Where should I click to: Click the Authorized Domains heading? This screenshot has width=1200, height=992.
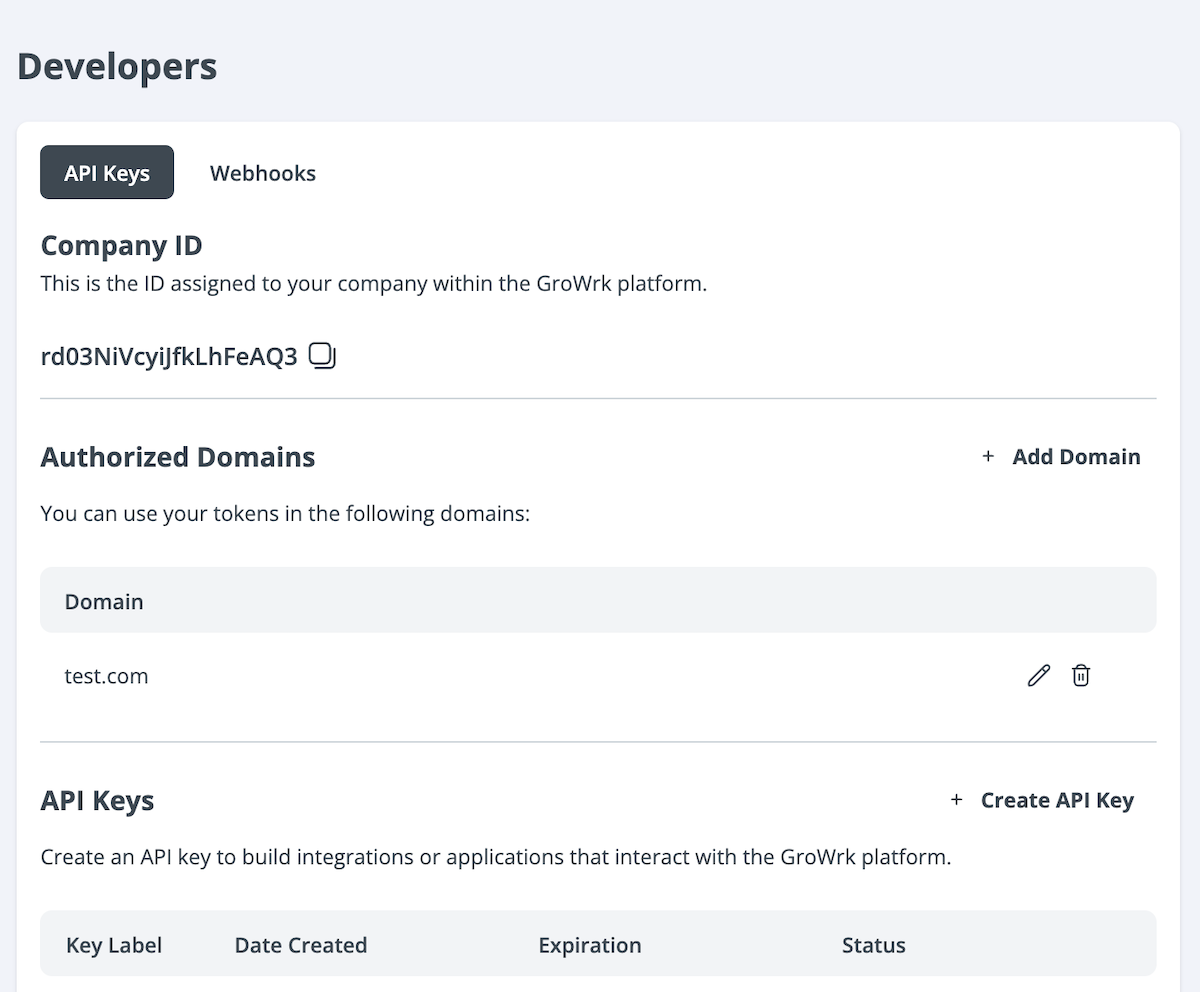coord(177,457)
